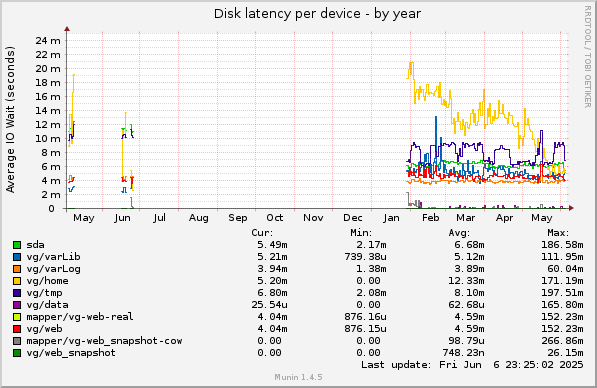This screenshot has width=597, height=388.
Task: Click the vg/tmp dark blue legend swatch
Action: point(17,293)
